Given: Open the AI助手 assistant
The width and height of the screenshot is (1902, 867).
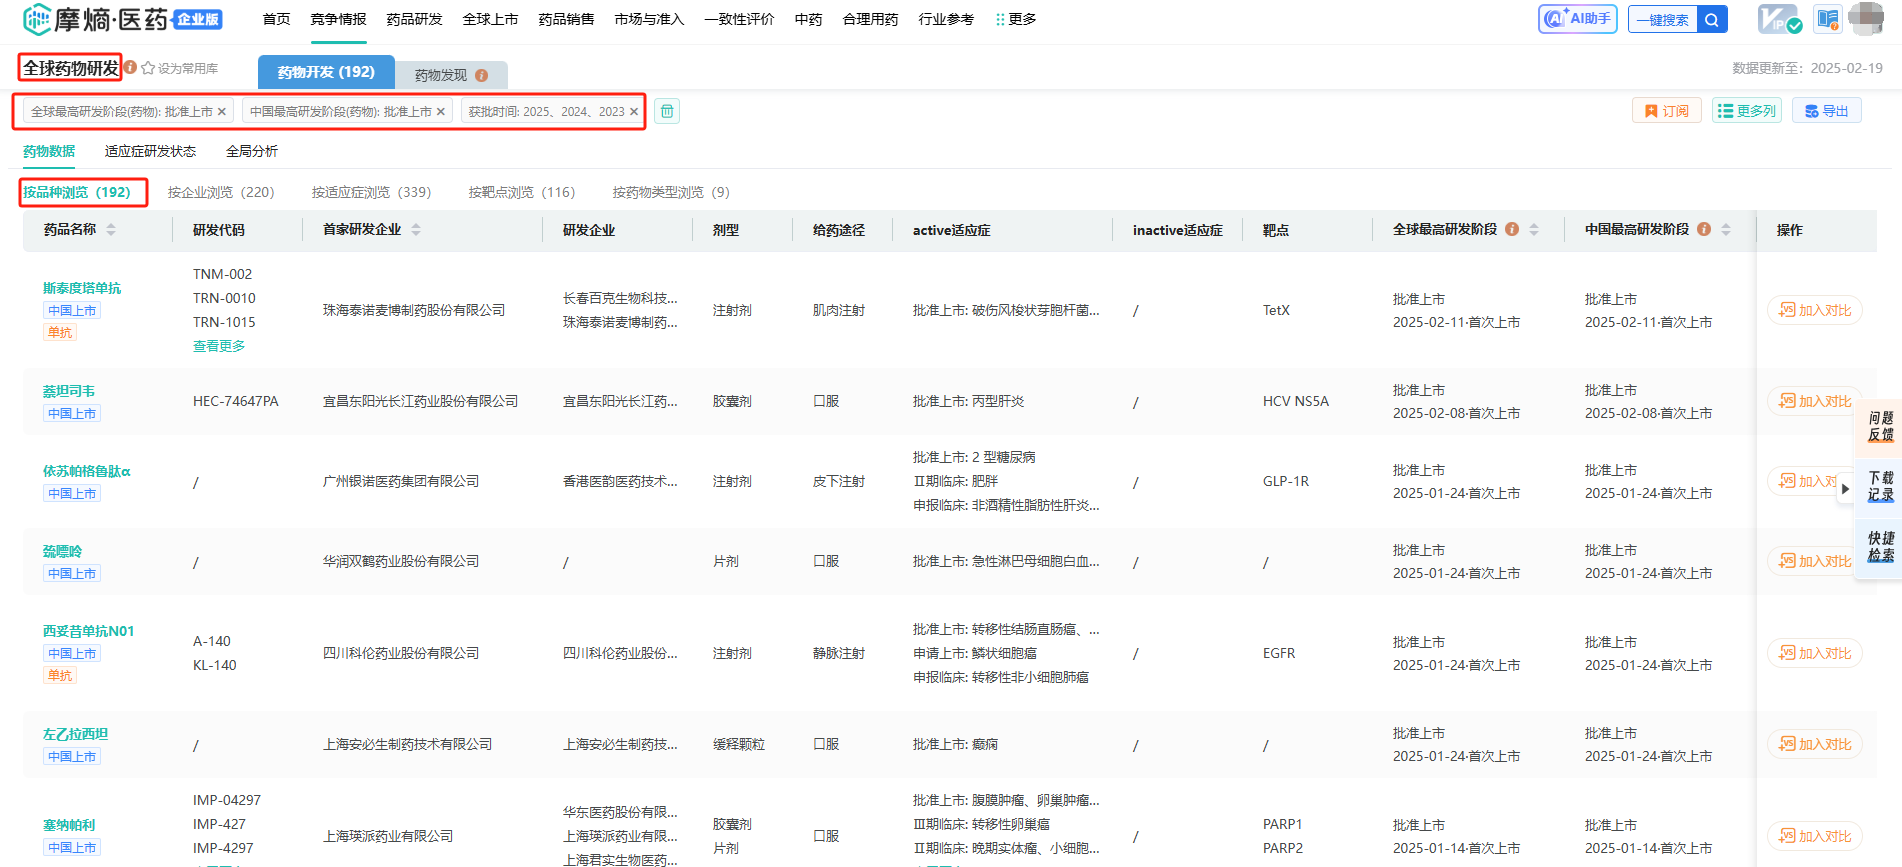Looking at the screenshot, I should (1577, 19).
